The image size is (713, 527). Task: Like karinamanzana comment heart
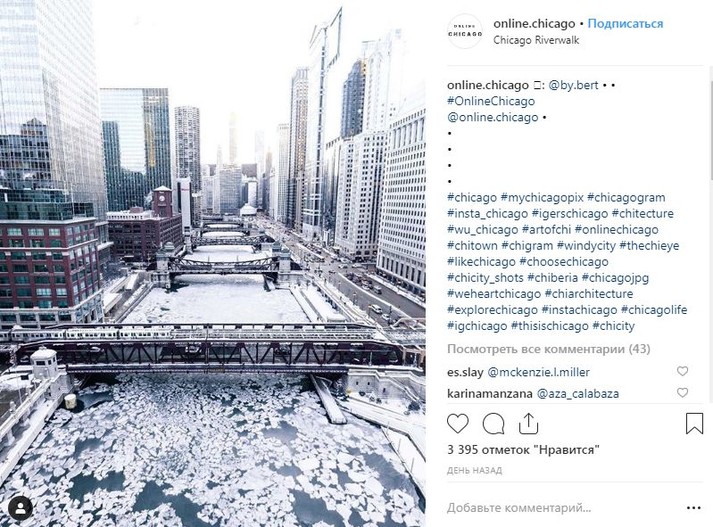click(x=682, y=392)
